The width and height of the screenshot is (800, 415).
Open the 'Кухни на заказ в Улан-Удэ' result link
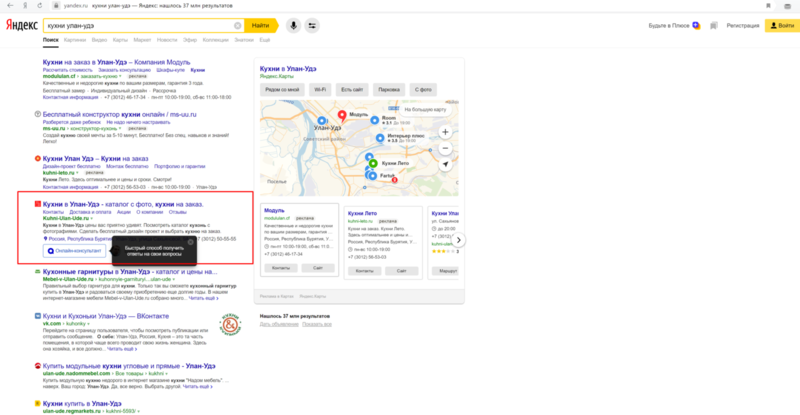click(x=90, y=61)
